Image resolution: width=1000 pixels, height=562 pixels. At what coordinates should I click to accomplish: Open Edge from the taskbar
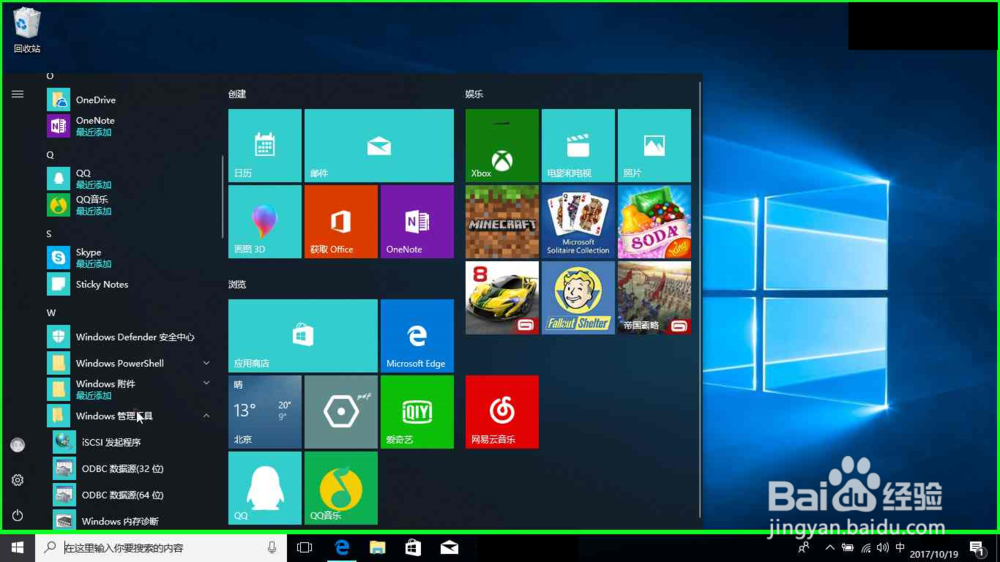tap(342, 547)
